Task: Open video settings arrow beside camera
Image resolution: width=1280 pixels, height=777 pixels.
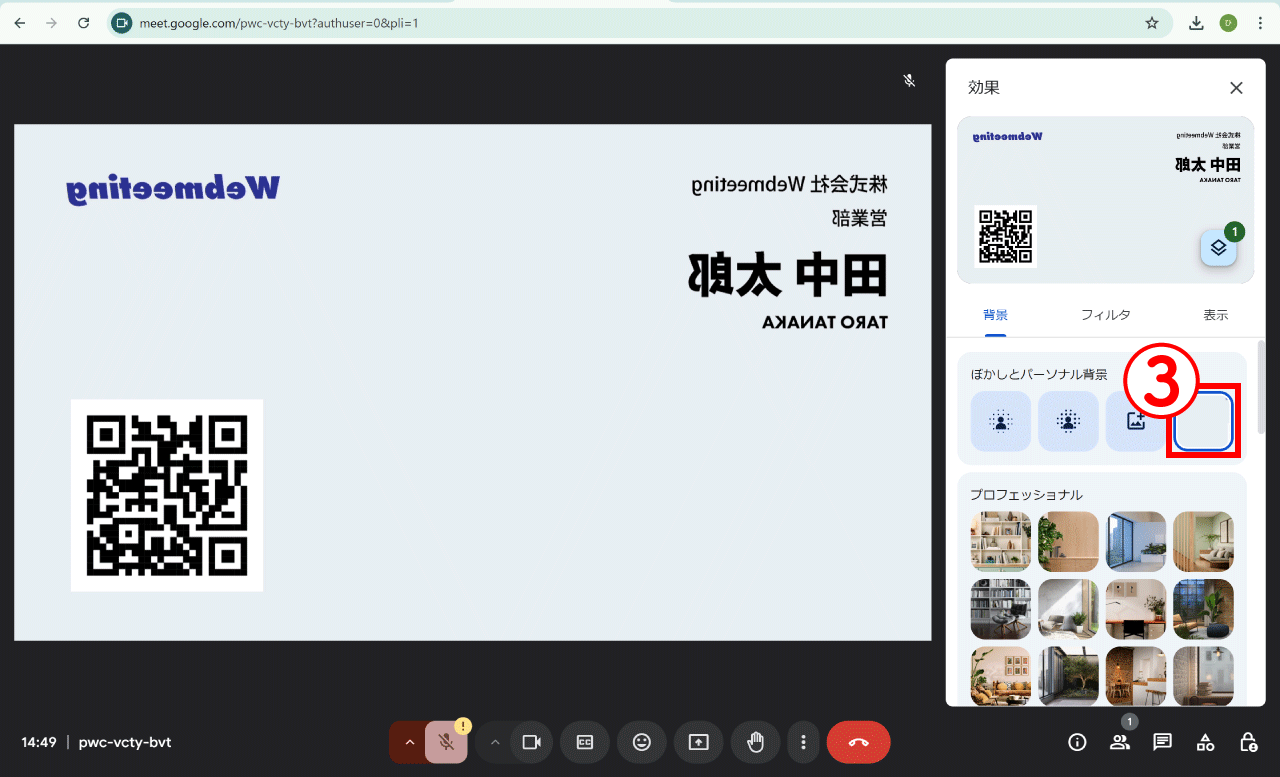Action: 494,742
